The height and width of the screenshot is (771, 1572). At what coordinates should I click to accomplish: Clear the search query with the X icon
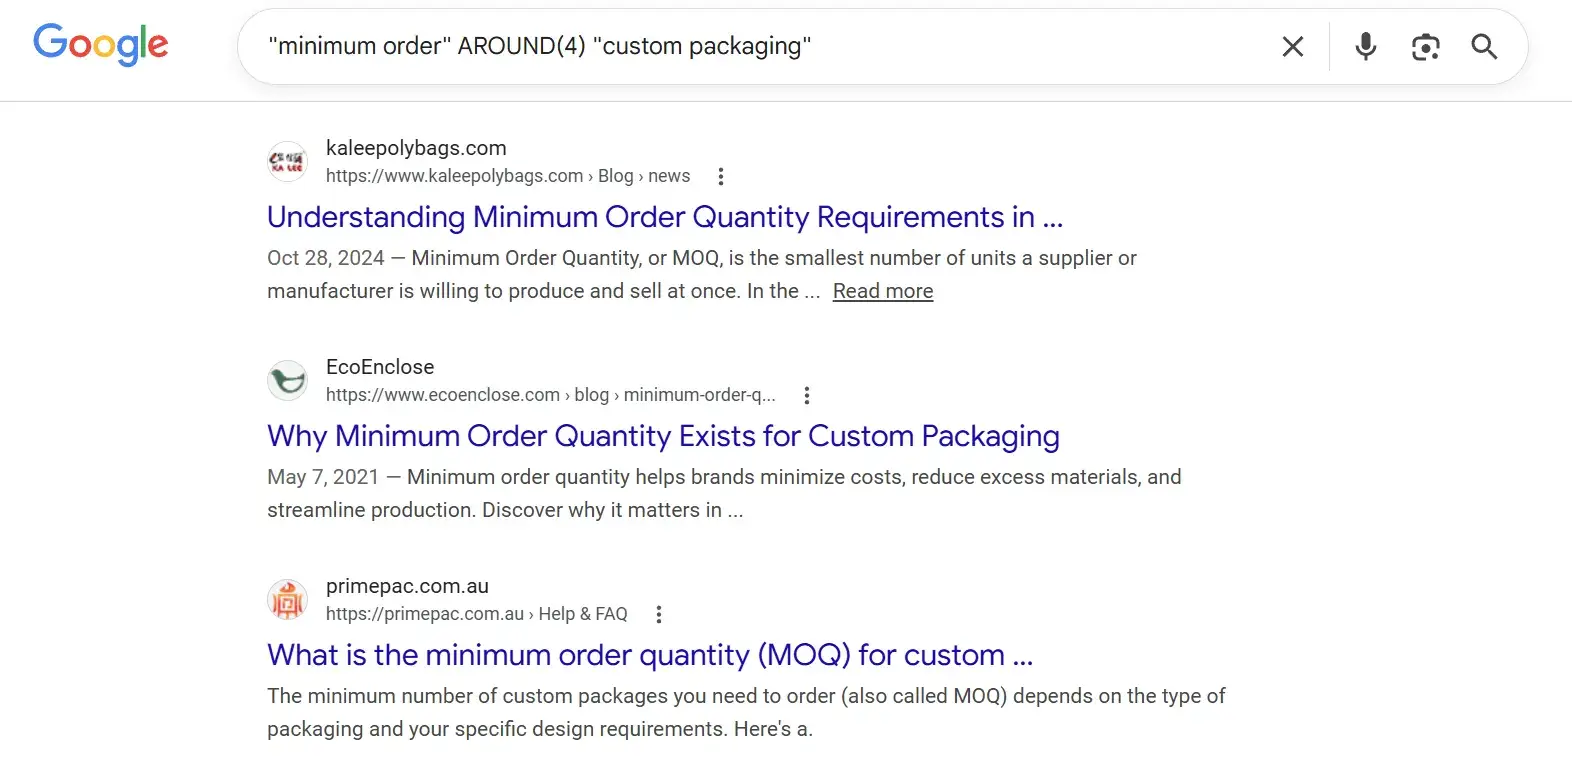tap(1293, 46)
